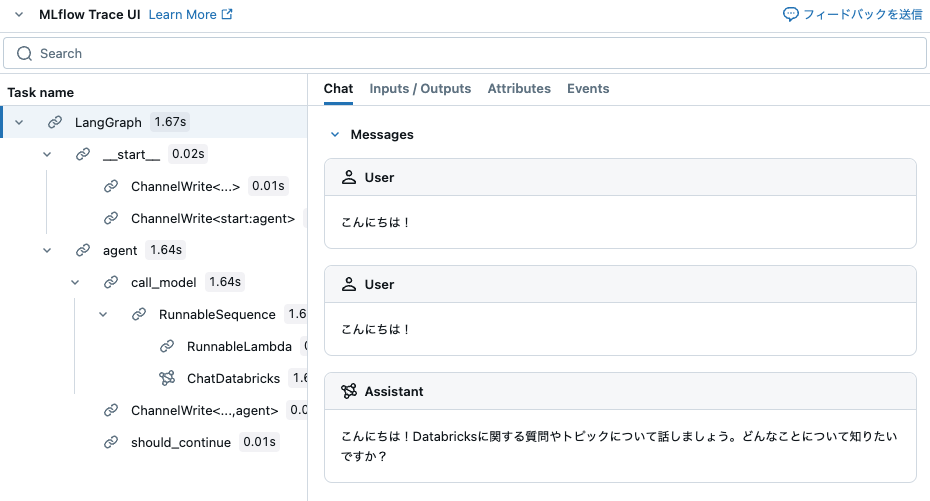Click the RunnableSequence span link icon
This screenshot has width=930, height=501.
139,314
